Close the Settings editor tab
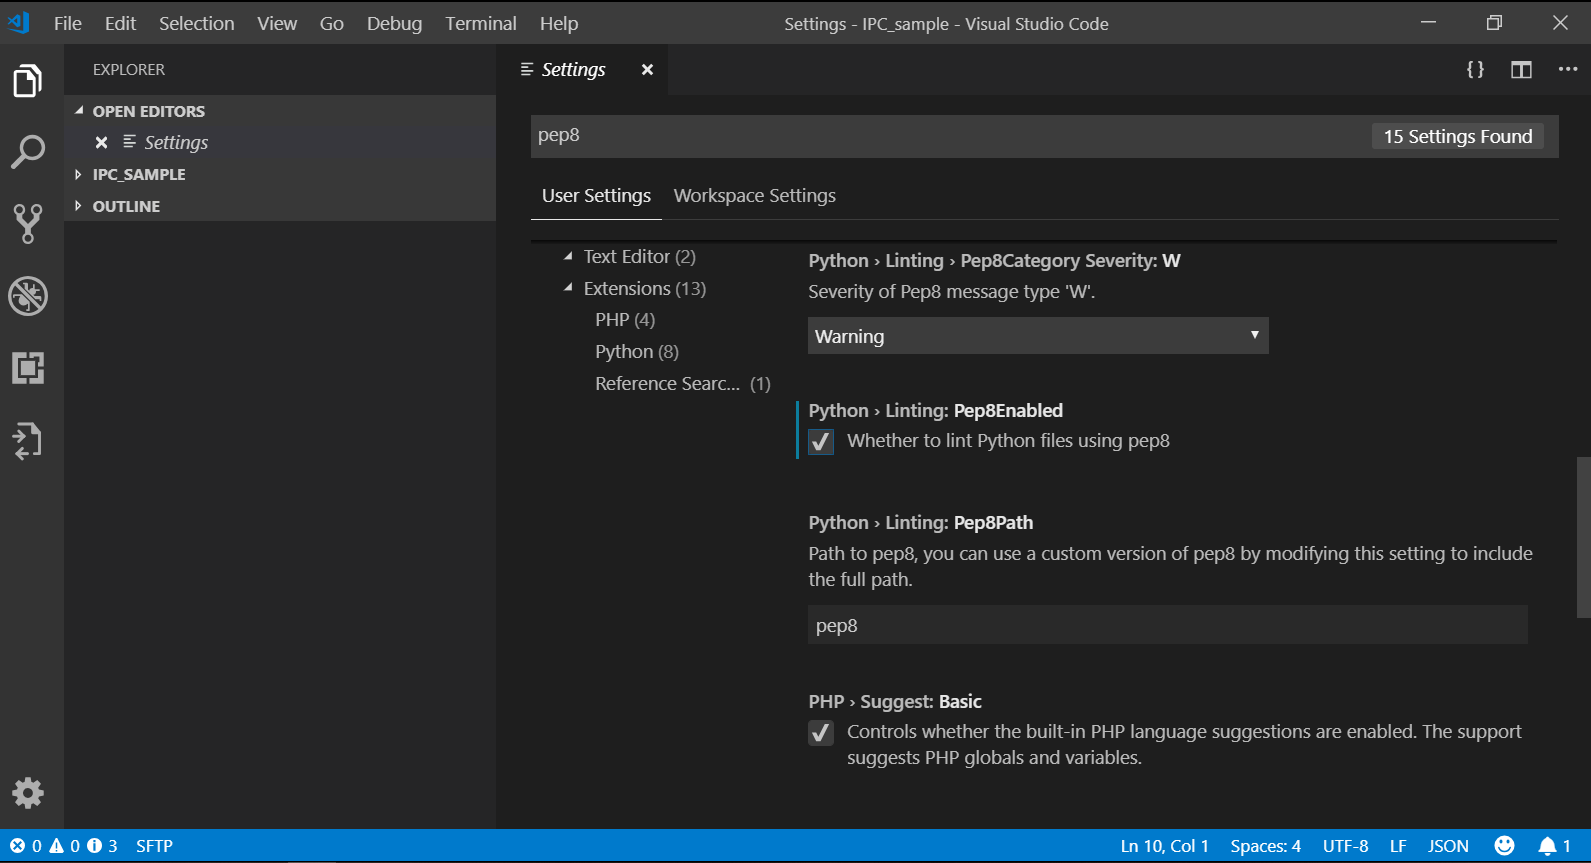 (x=647, y=69)
